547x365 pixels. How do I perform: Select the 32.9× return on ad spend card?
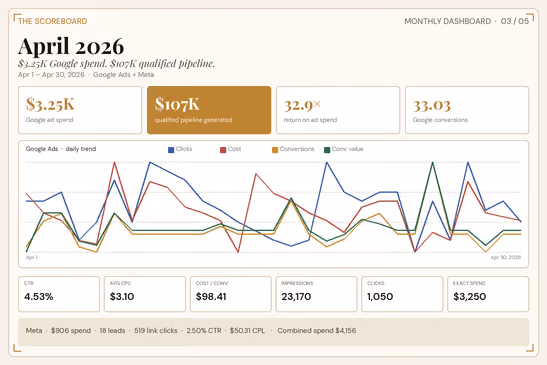(x=338, y=110)
